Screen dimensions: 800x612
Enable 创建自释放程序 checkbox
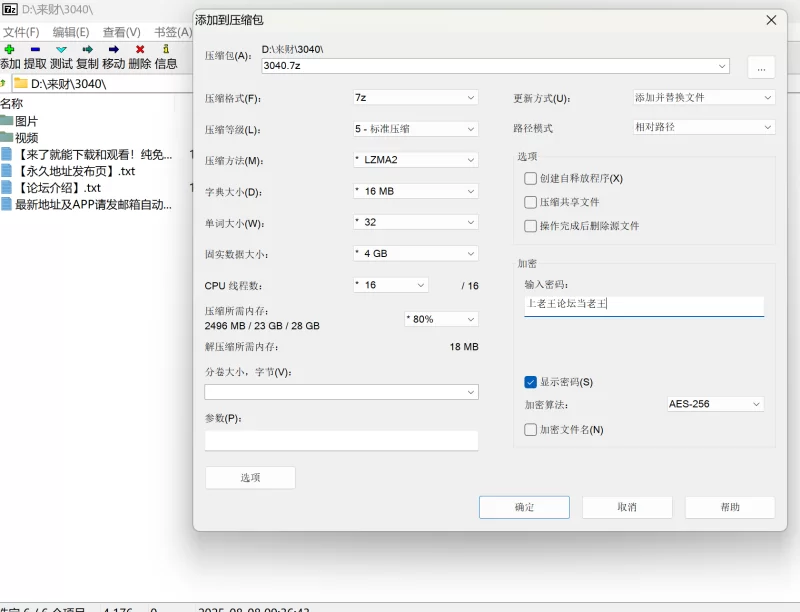(x=530, y=178)
